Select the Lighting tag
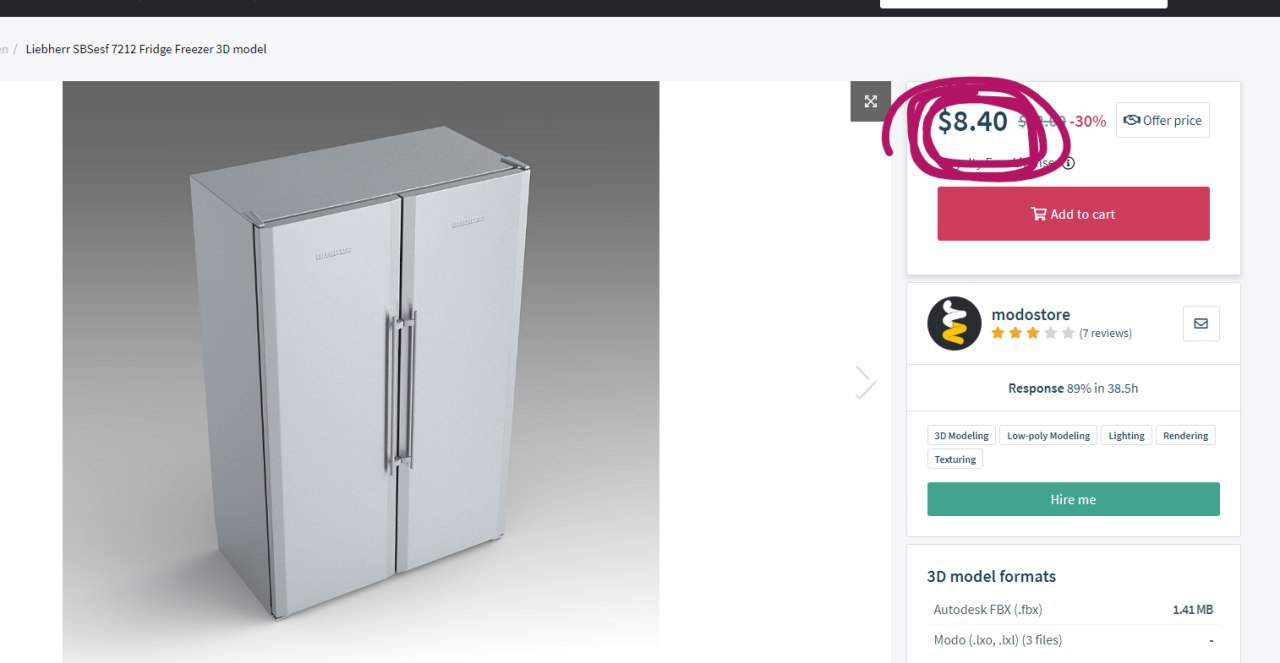This screenshot has height=663, width=1280. tap(1126, 435)
